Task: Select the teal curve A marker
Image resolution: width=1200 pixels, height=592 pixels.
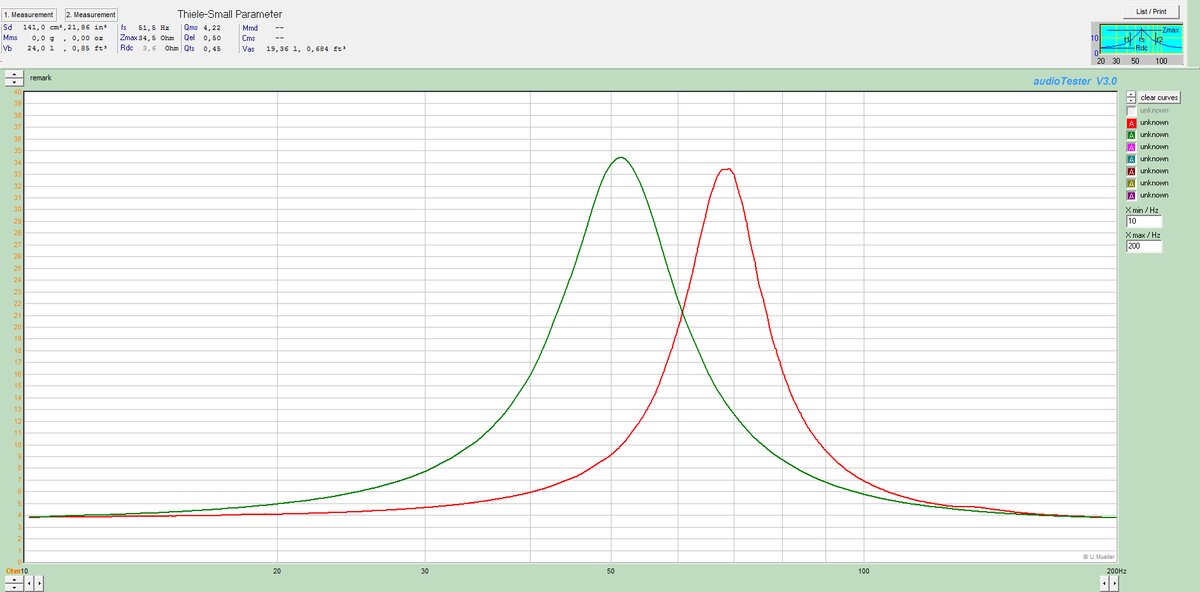Action: (1131, 159)
